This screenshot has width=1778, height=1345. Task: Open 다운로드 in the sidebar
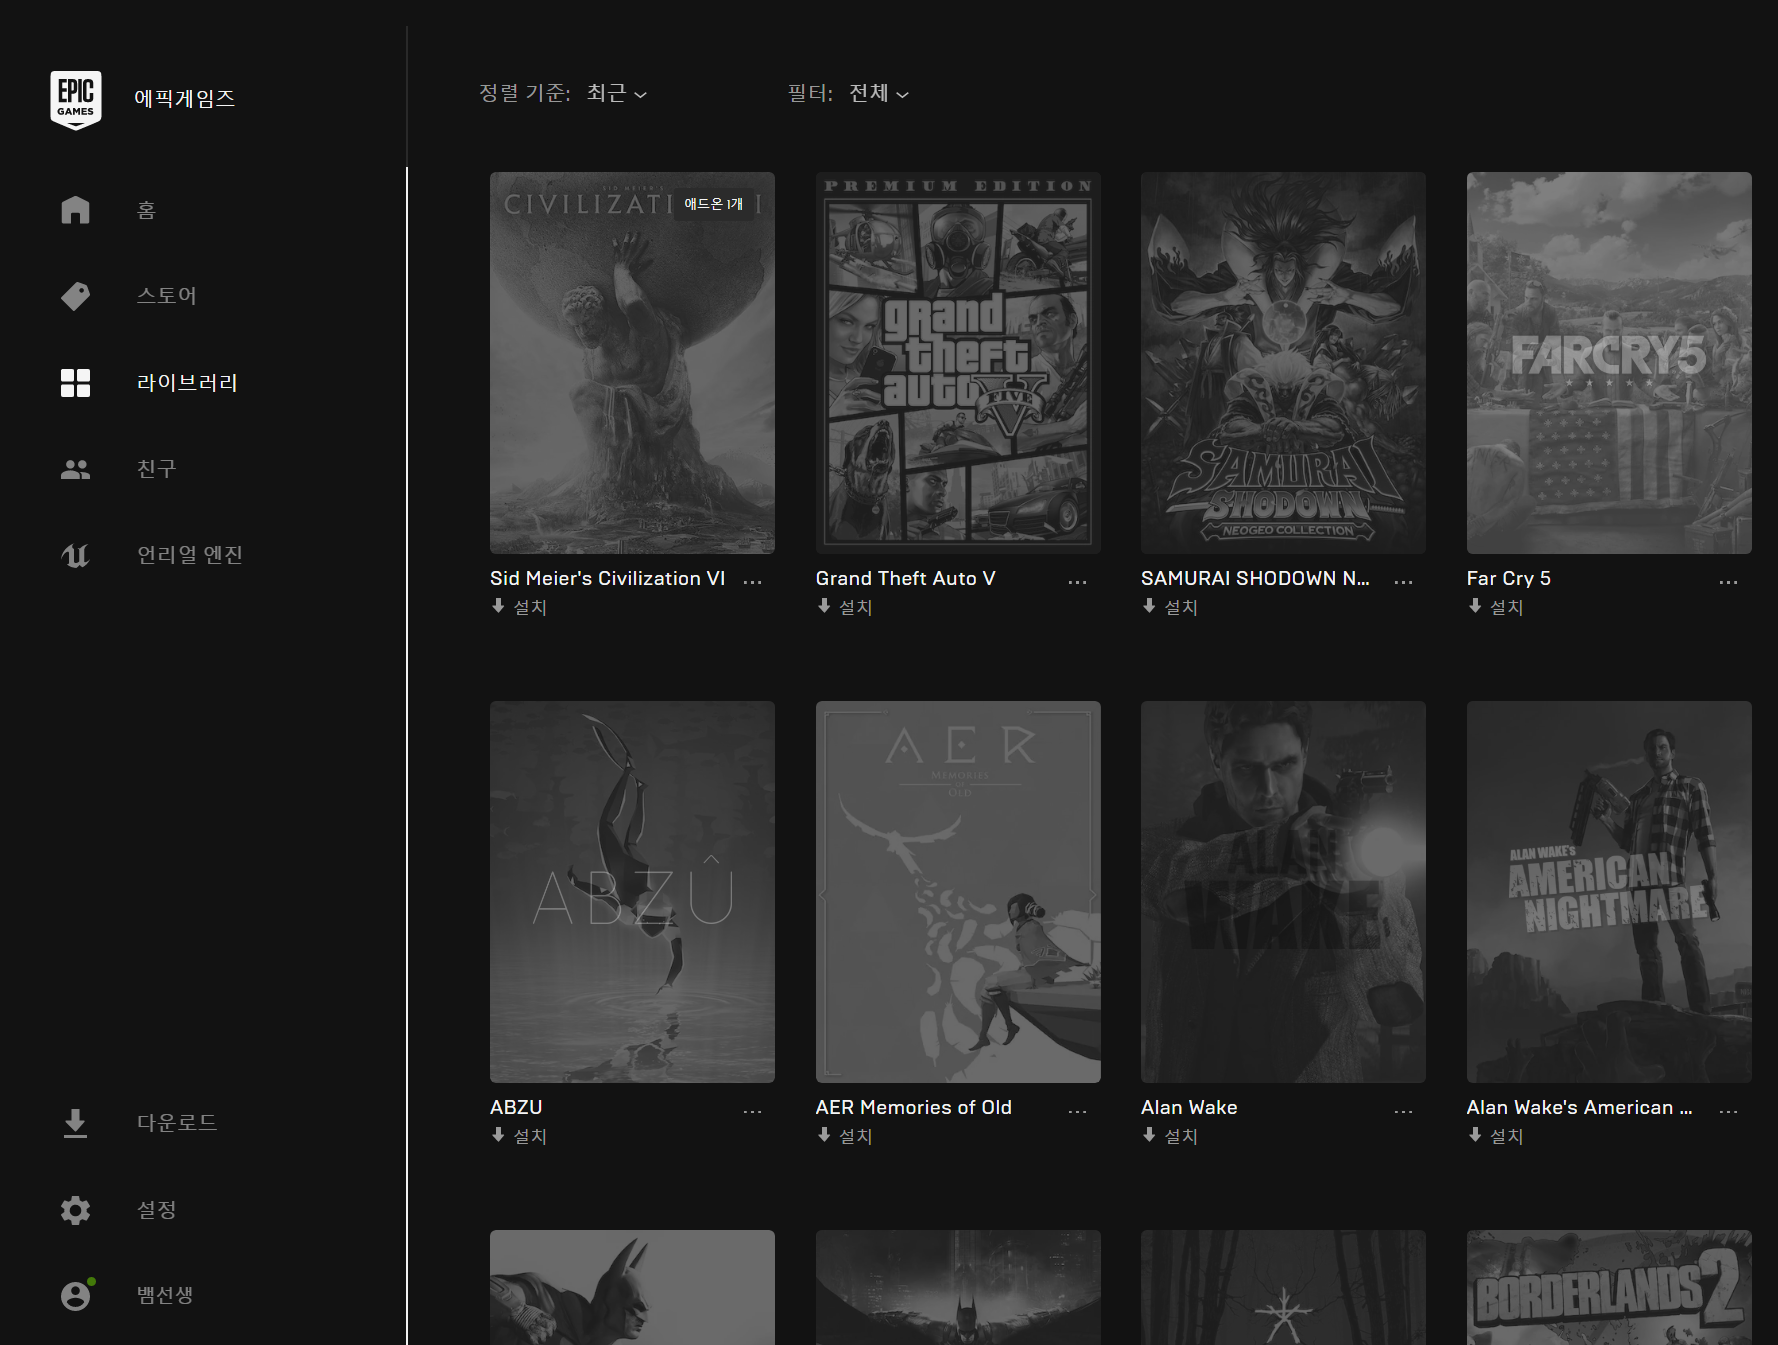coord(177,1123)
